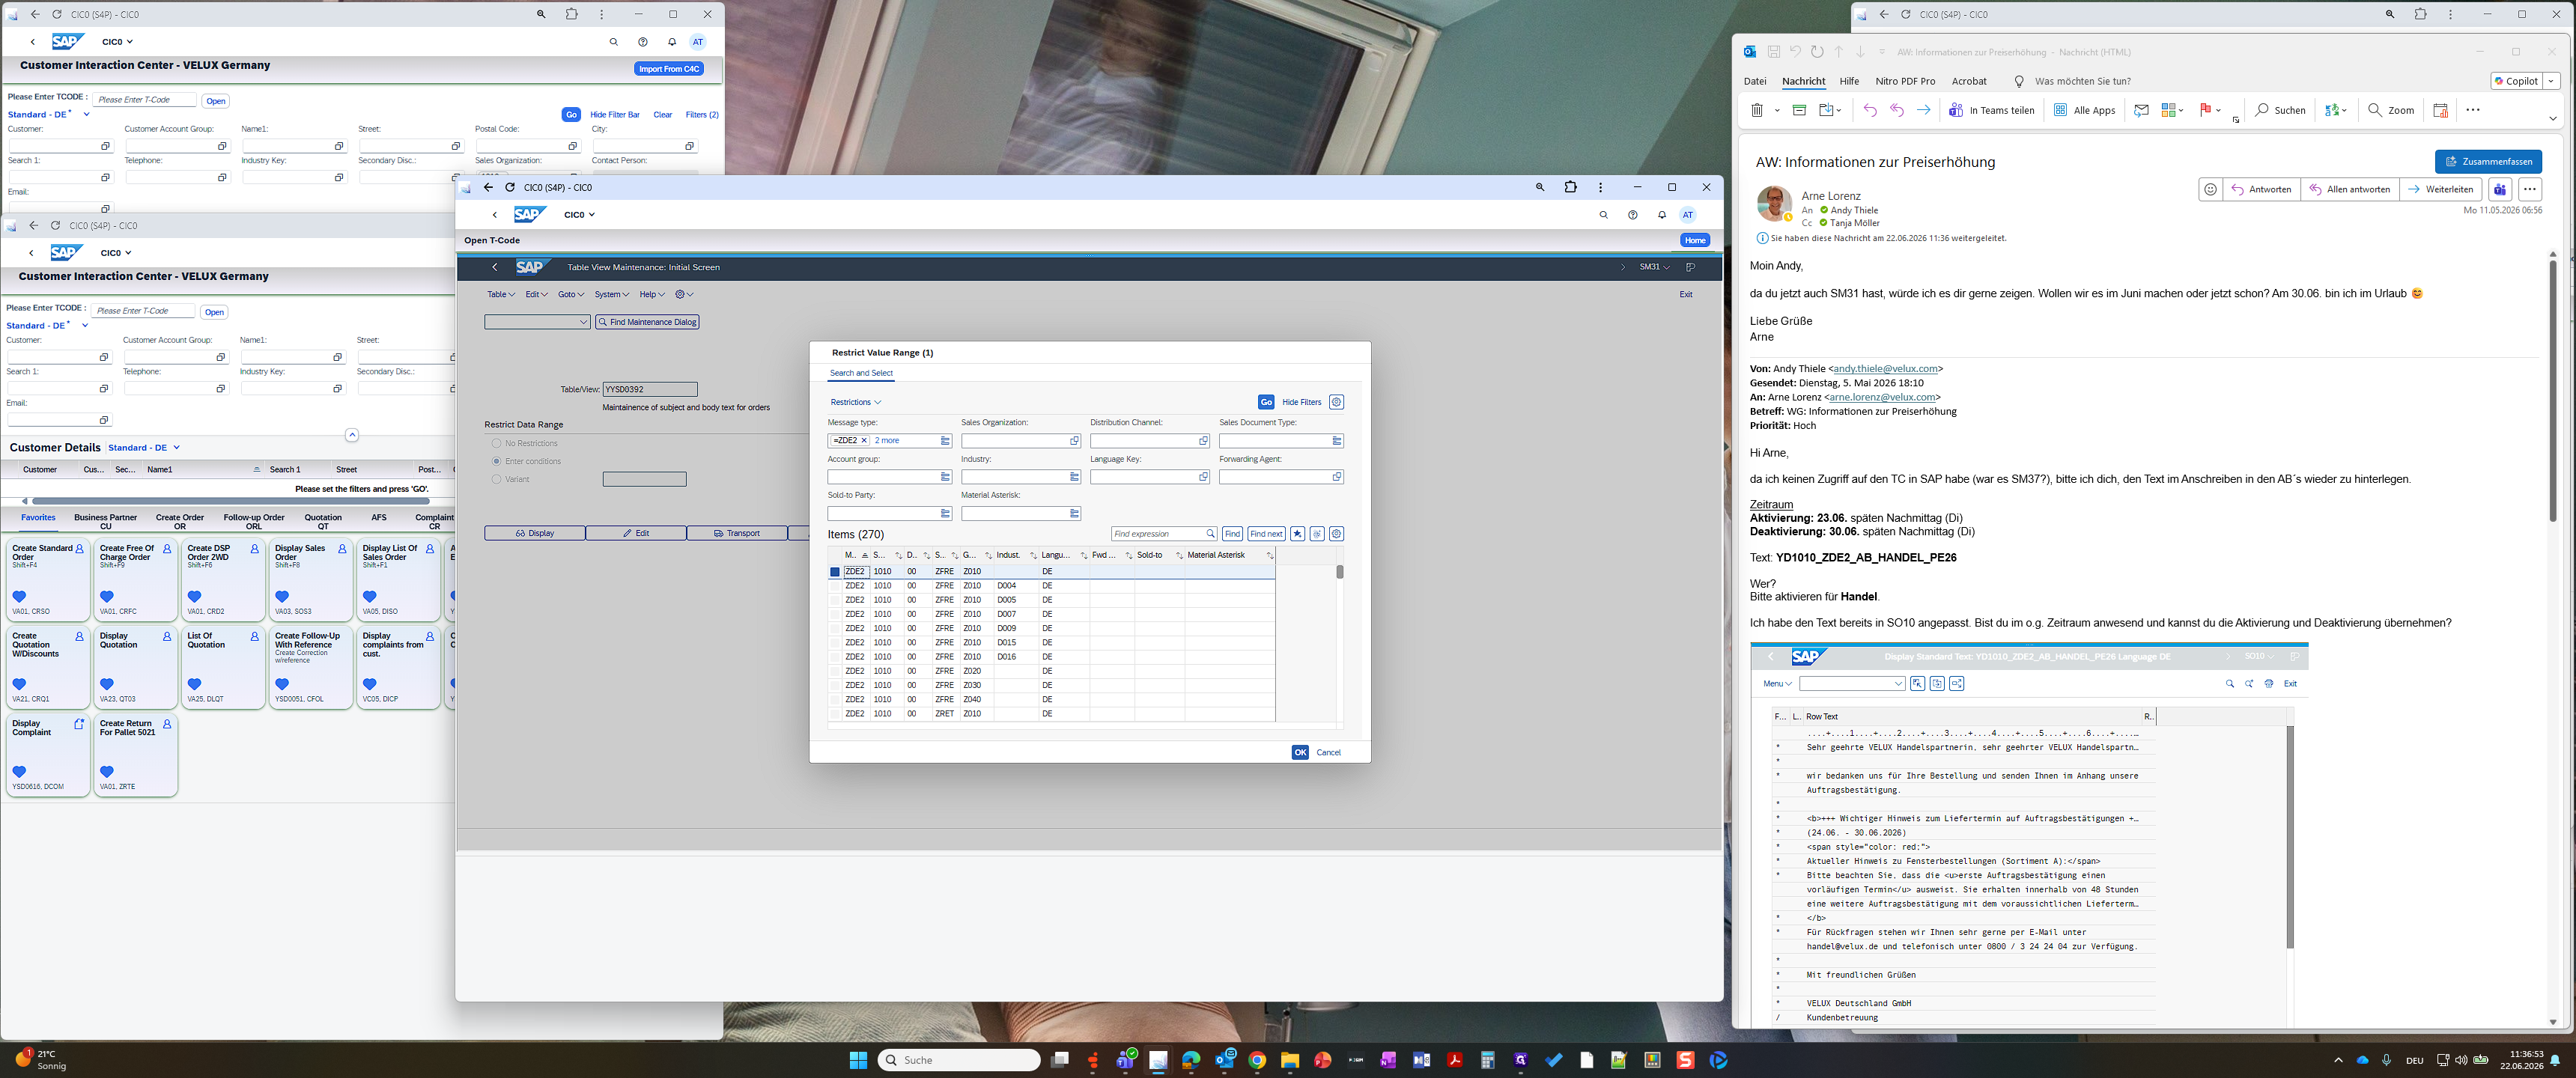This screenshot has height=1078, width=2576.
Task: Click the save icon in Outlook title bar
Action: click(1773, 52)
